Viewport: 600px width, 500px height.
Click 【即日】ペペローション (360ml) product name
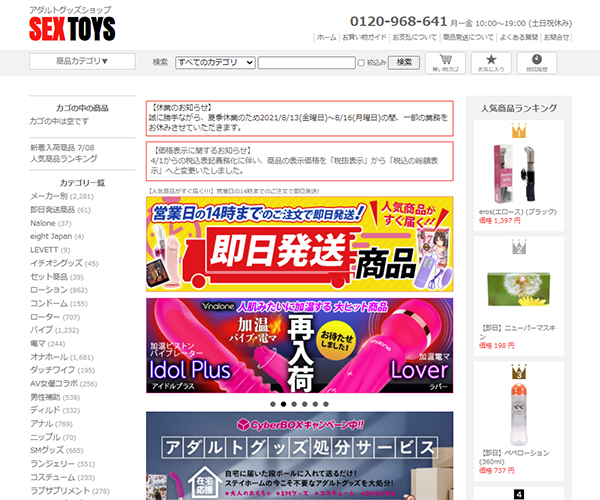514,457
